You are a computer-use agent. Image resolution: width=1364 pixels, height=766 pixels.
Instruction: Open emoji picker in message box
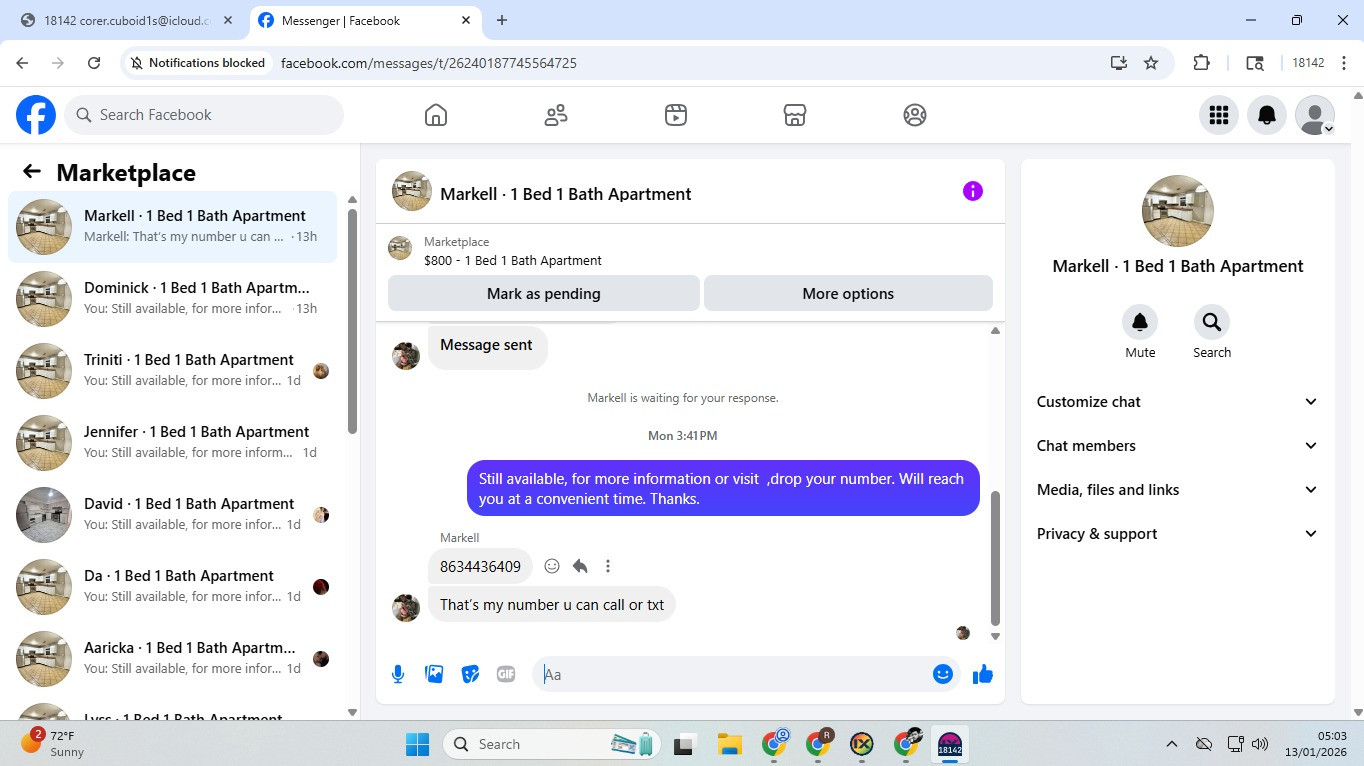(942, 674)
